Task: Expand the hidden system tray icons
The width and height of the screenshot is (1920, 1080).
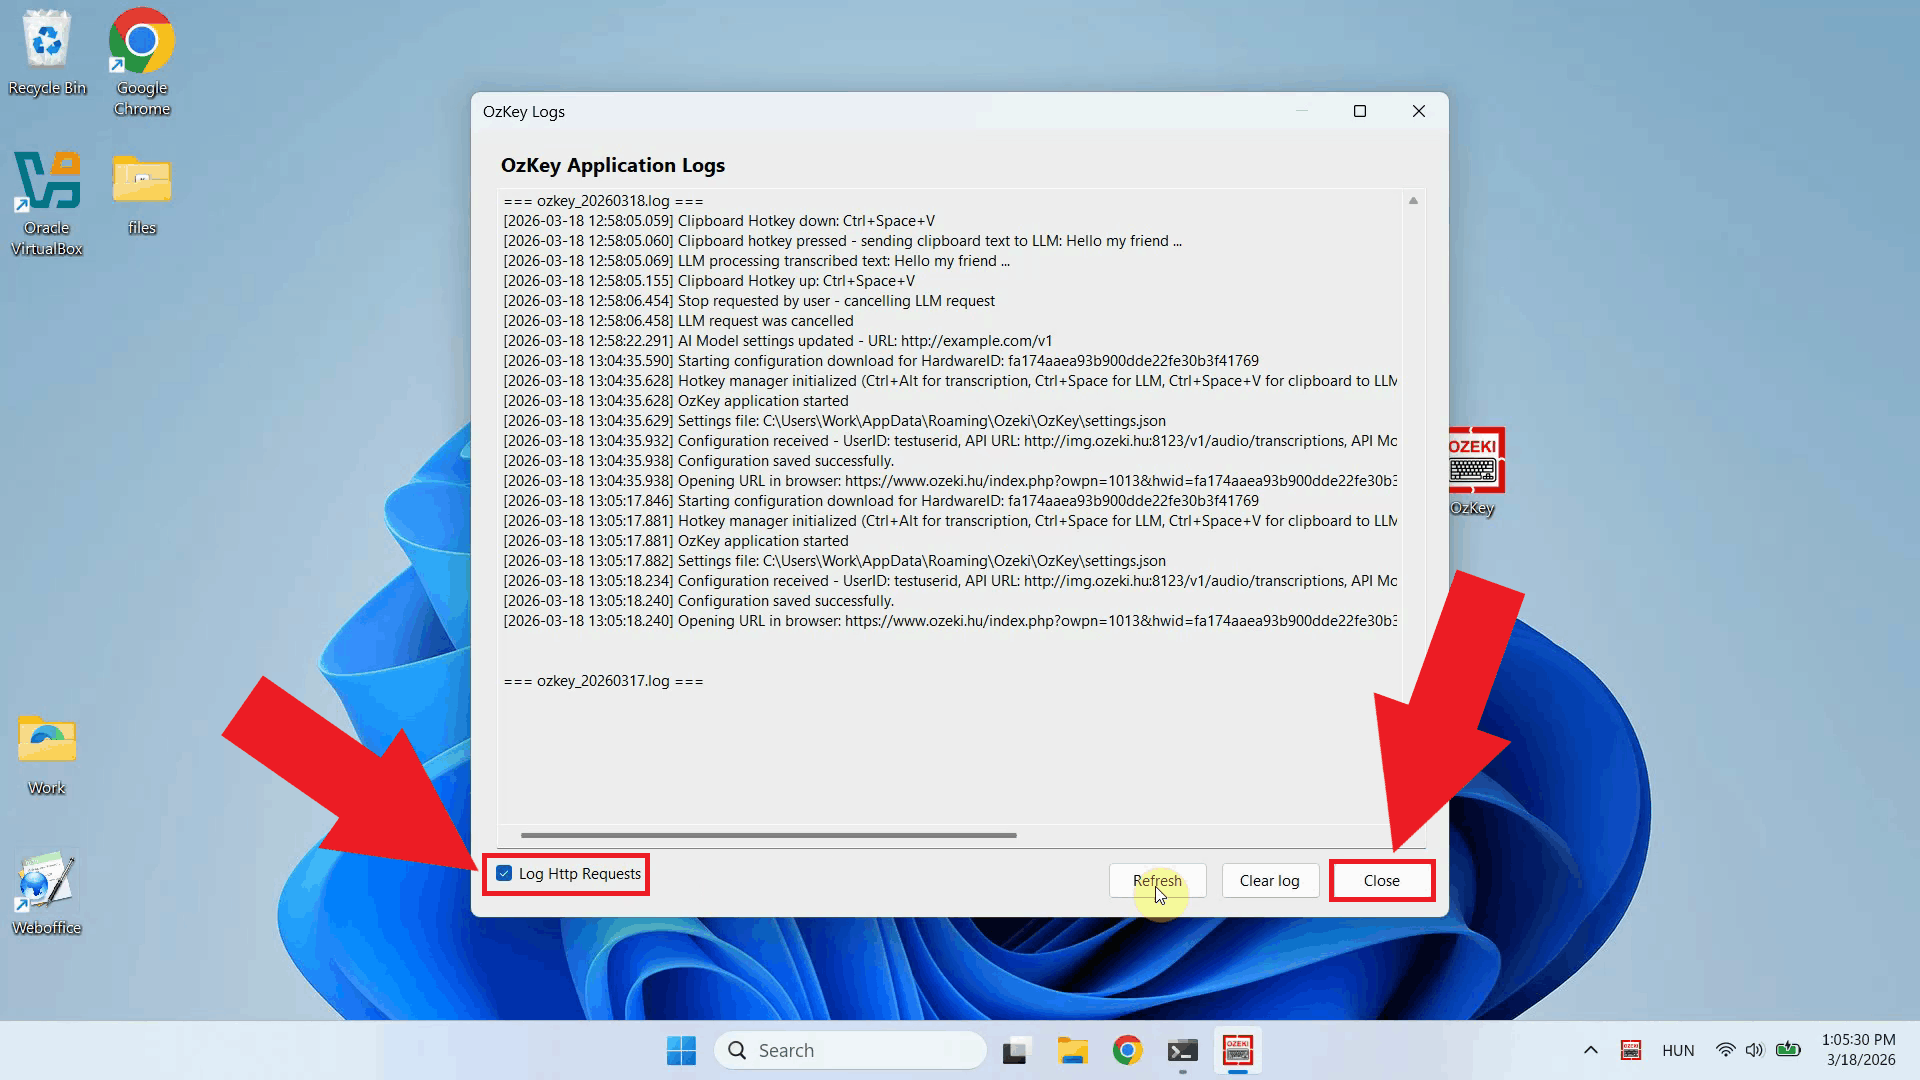Action: pos(1590,1050)
